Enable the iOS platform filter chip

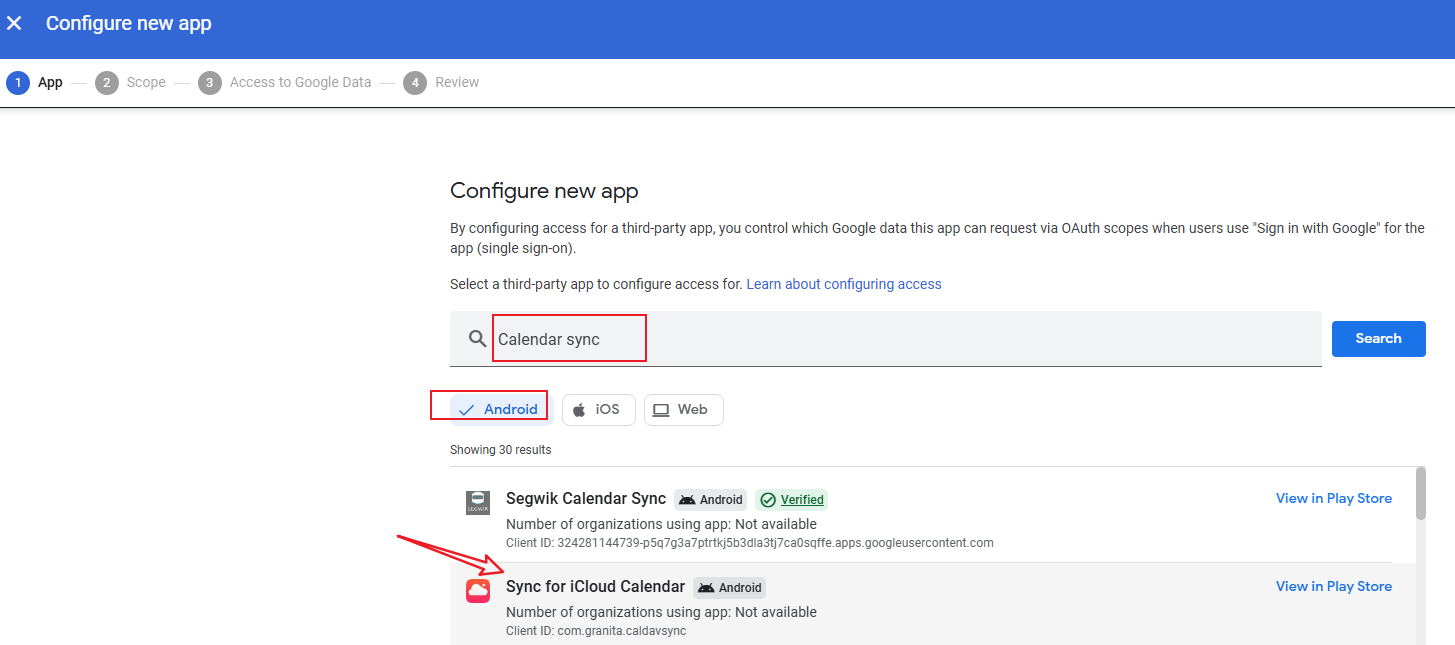click(x=598, y=410)
